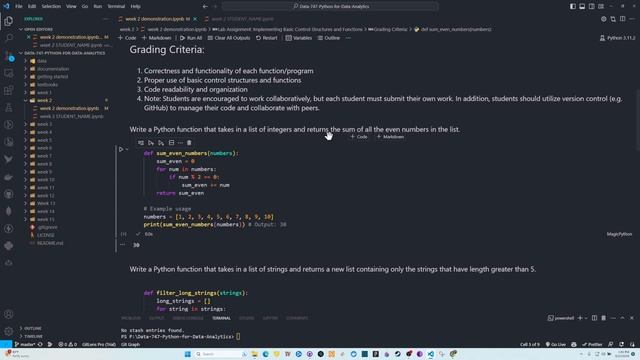Click Split Editor Right icon
Image resolution: width=640 pixels, height=360 pixels.
pyautogui.click(x=622, y=19)
